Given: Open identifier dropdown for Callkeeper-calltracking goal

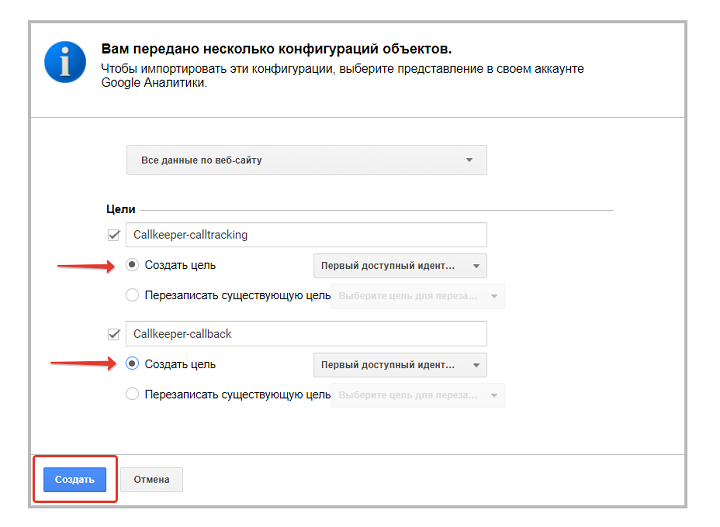Looking at the screenshot, I should pos(400,266).
